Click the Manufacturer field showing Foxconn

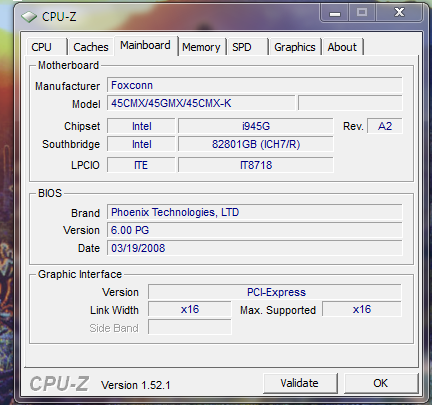pos(255,85)
